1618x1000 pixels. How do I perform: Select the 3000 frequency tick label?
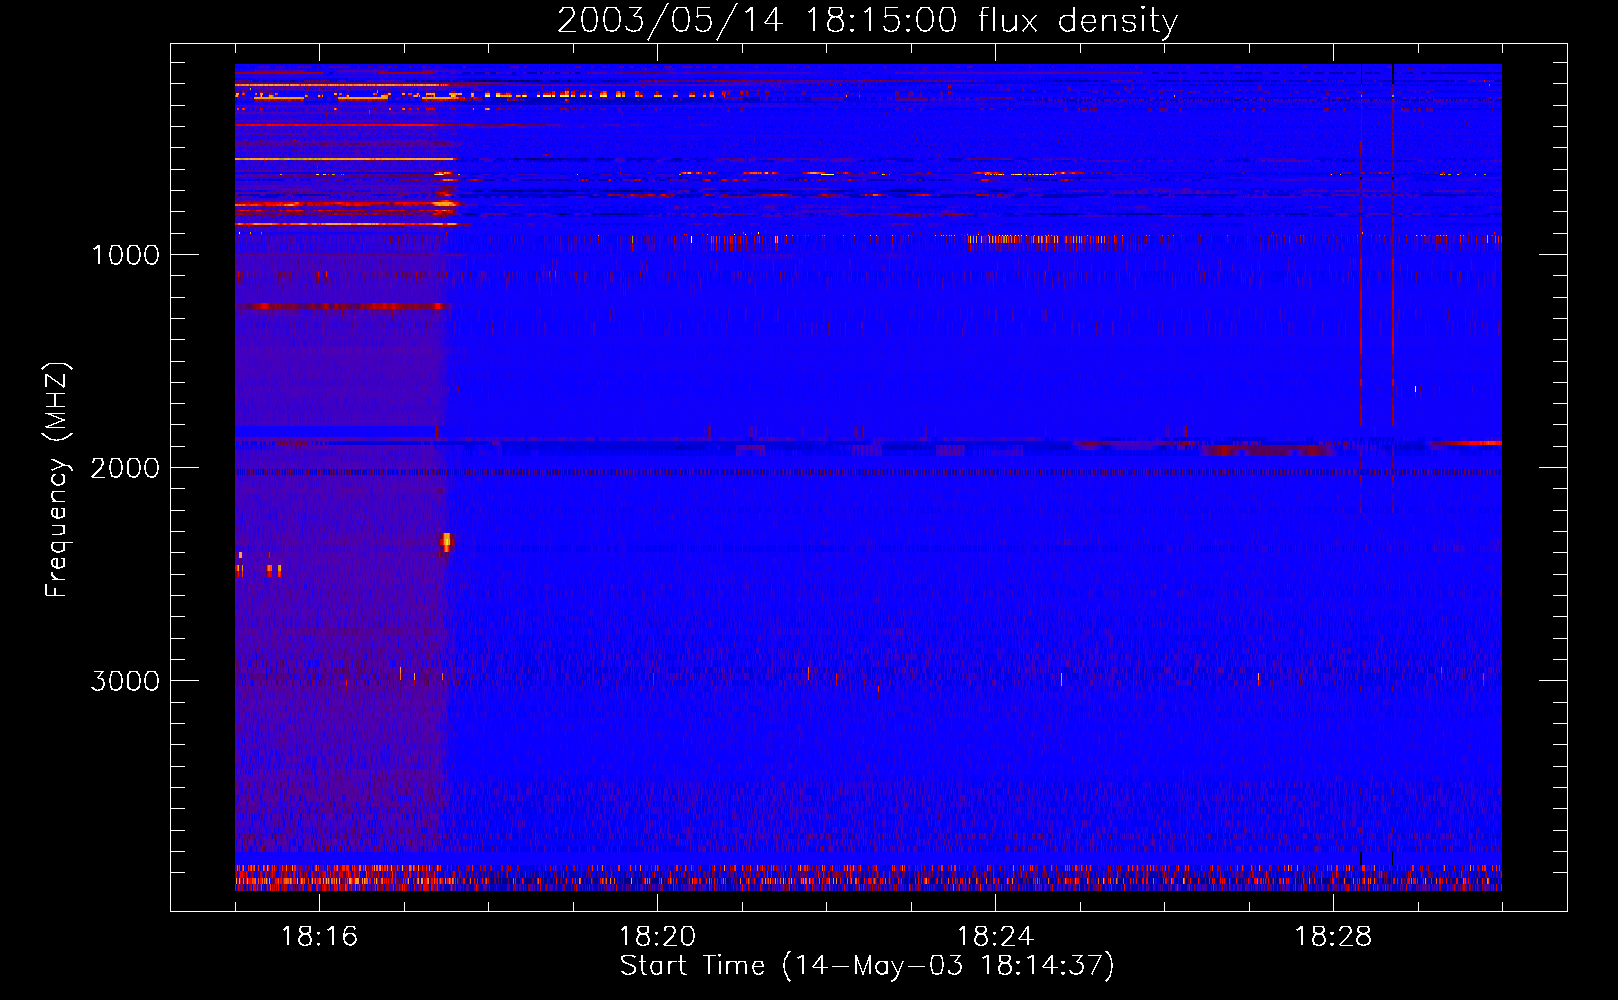pyautogui.click(x=125, y=681)
